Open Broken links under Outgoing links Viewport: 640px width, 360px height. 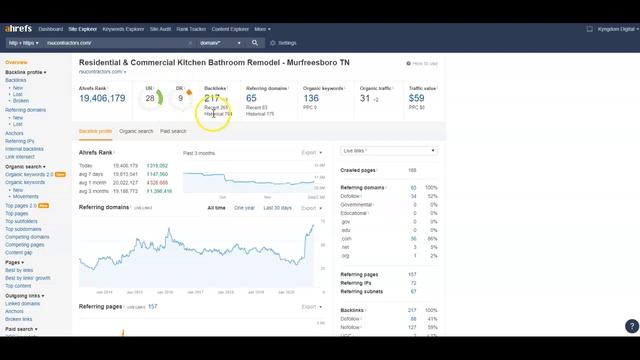click(18, 319)
